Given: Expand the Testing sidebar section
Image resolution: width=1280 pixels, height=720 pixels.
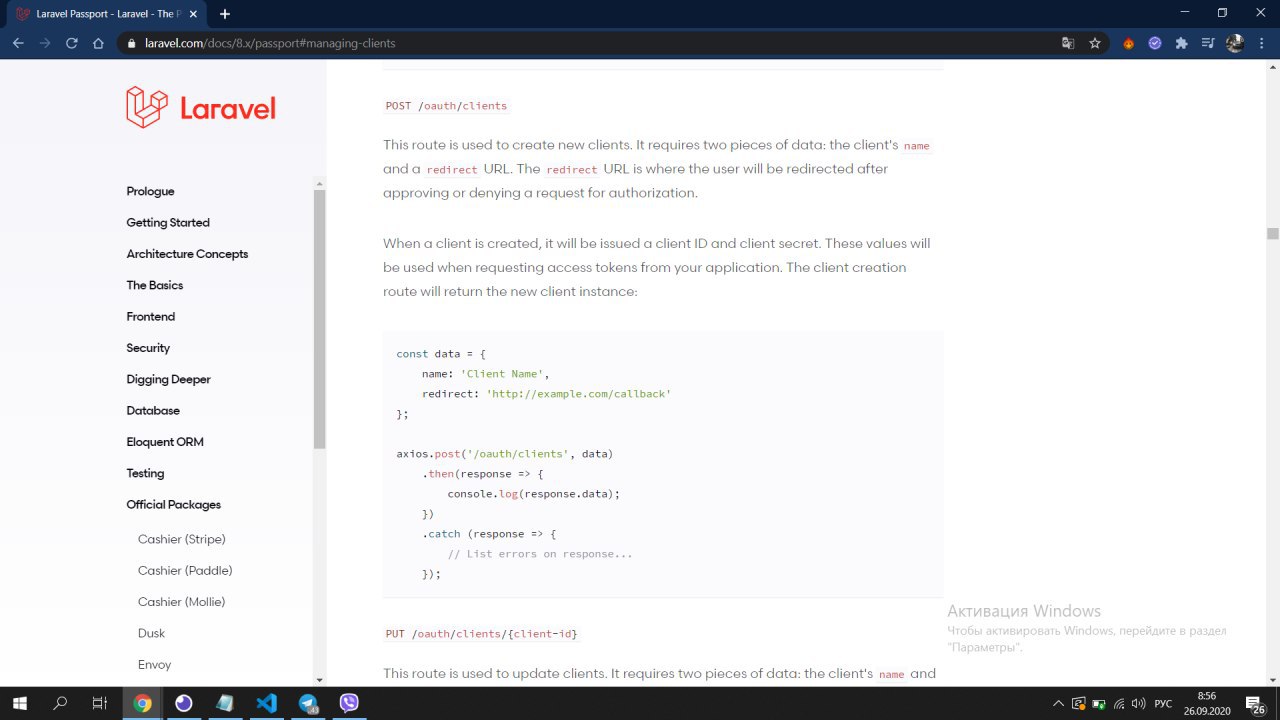Looking at the screenshot, I should click(145, 473).
